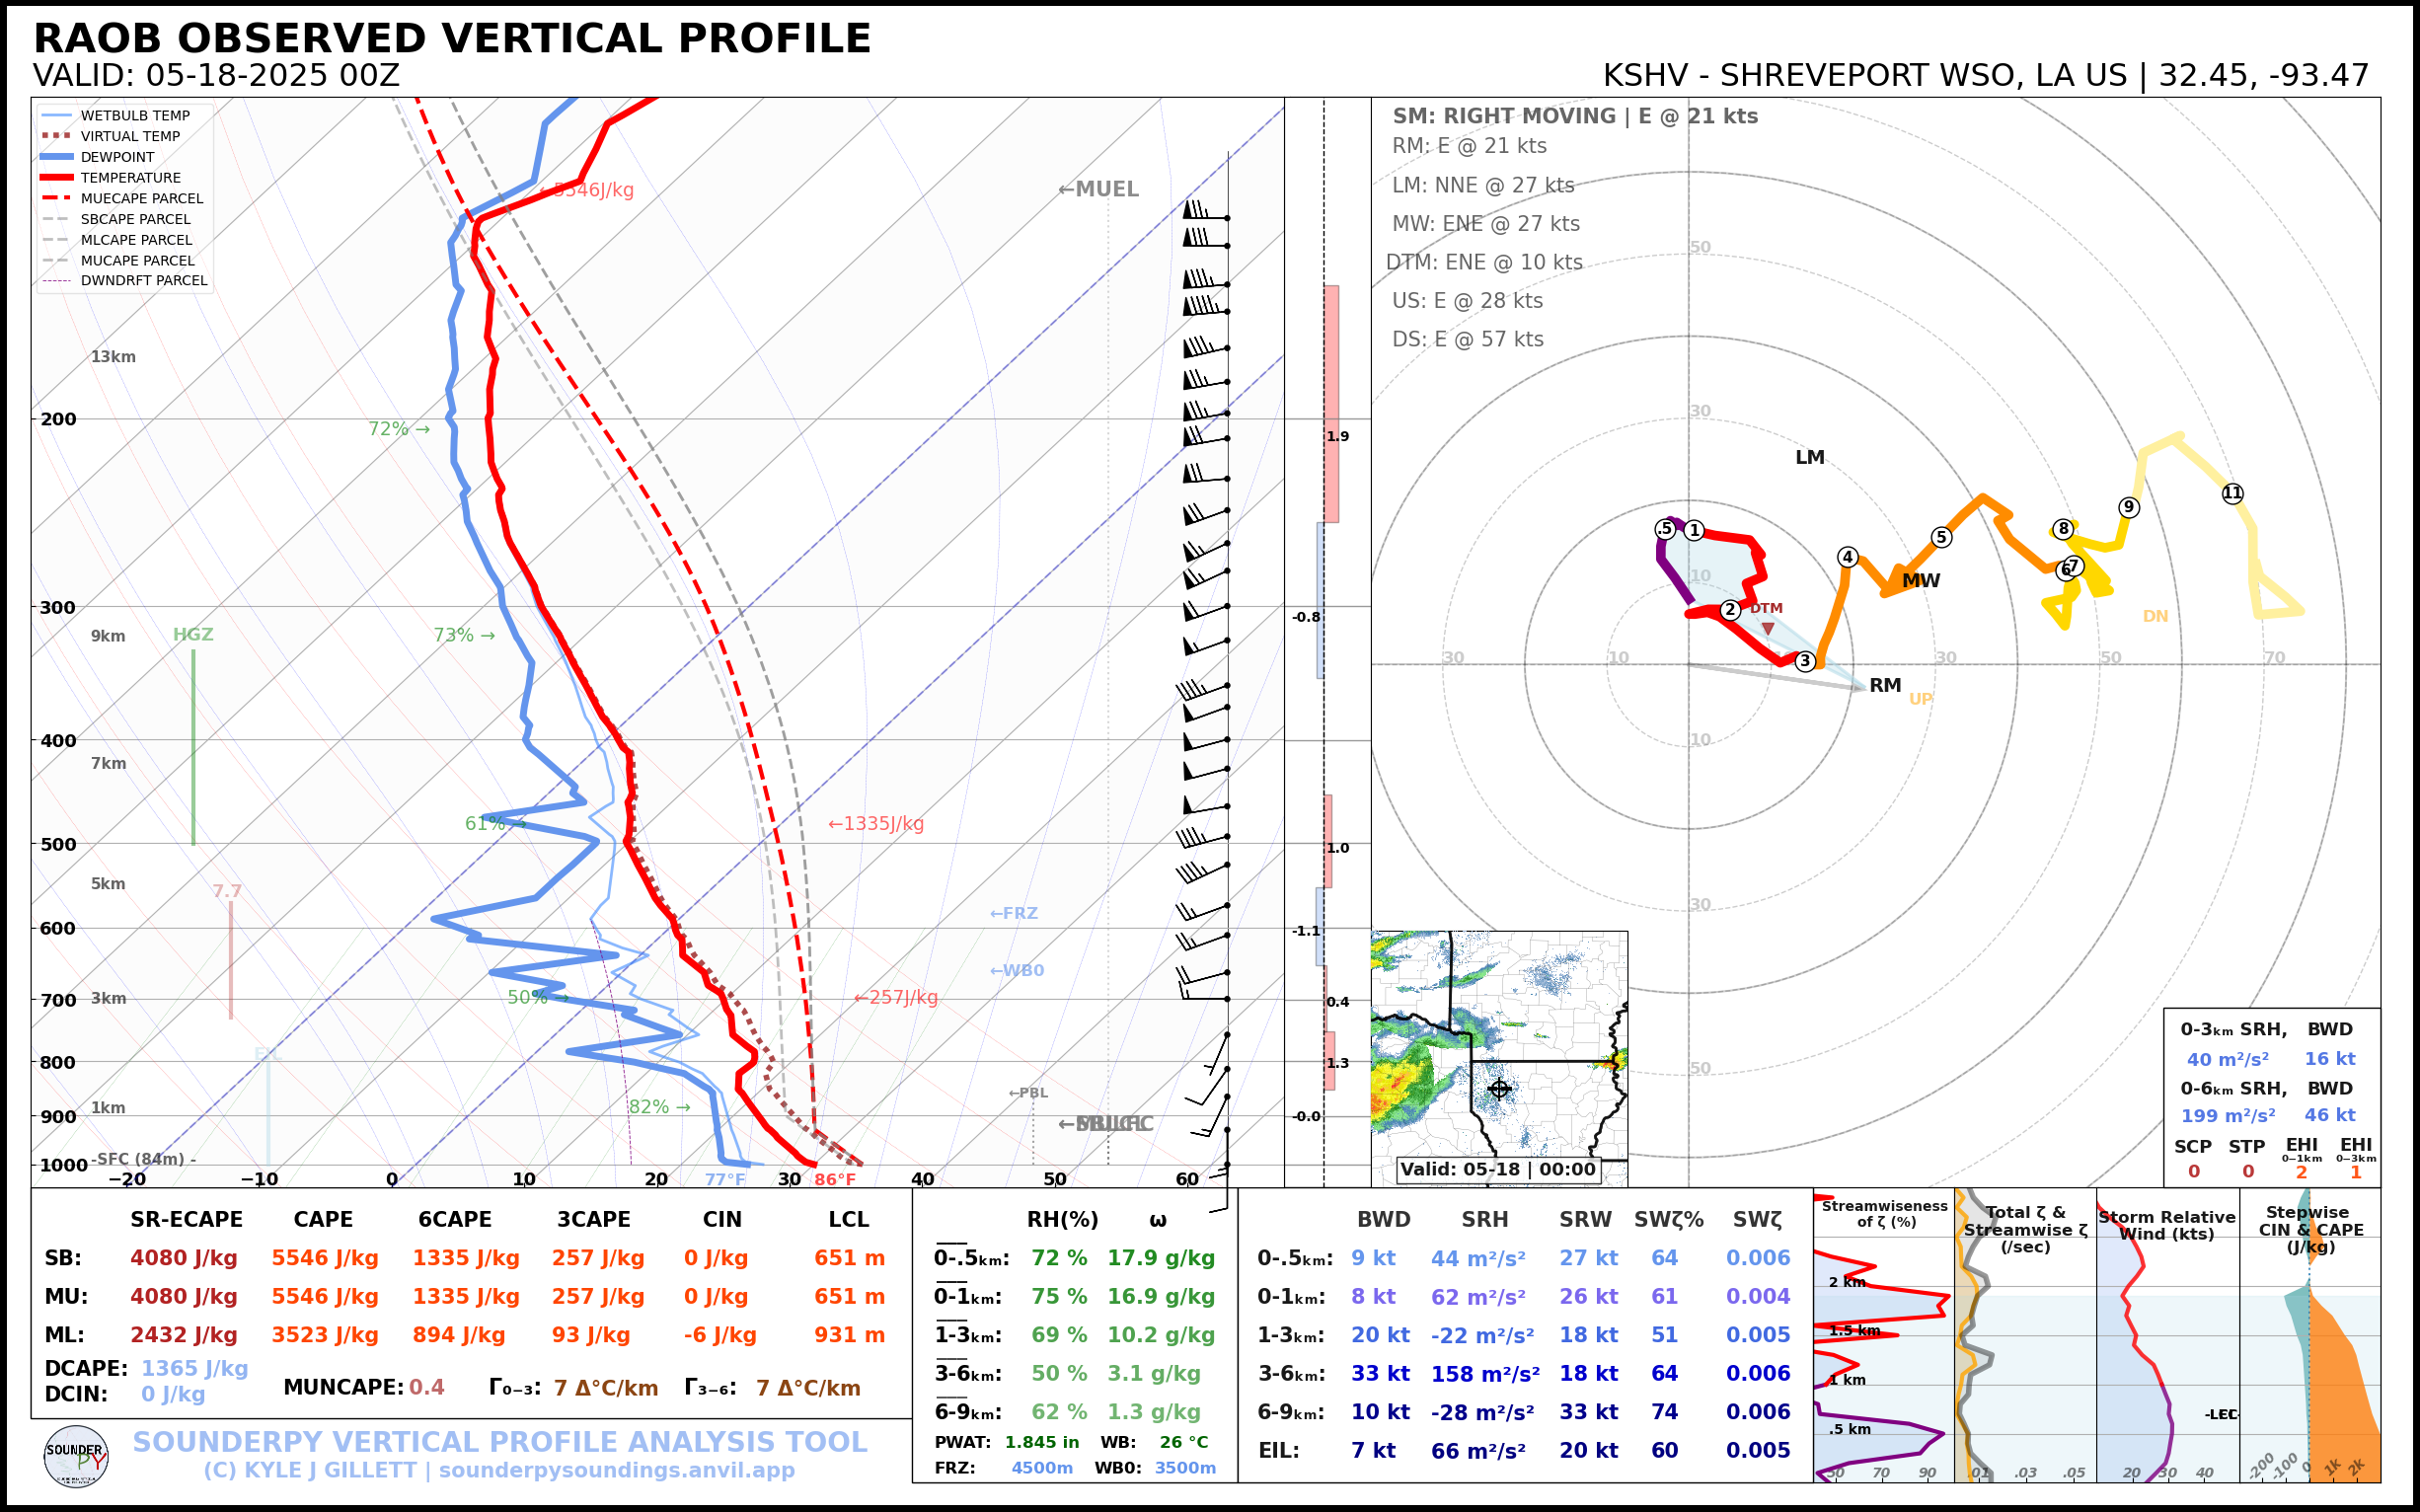
Task: Click the 4 km hodograph marker
Action: 1848,557
